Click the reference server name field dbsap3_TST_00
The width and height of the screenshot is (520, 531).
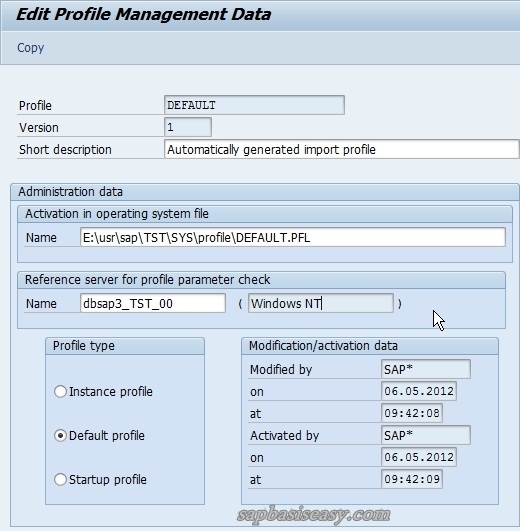153,303
